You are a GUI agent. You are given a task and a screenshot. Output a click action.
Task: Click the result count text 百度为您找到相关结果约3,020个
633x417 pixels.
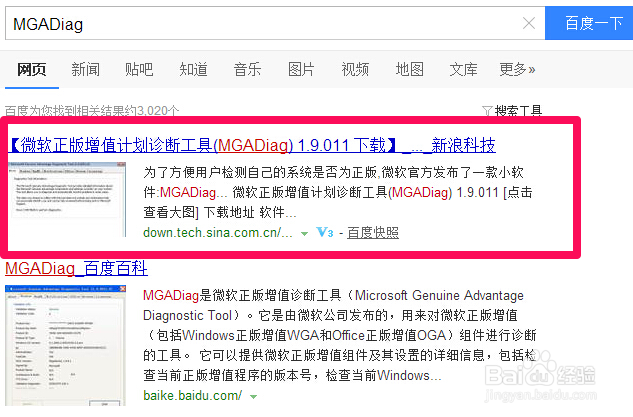coord(92,111)
